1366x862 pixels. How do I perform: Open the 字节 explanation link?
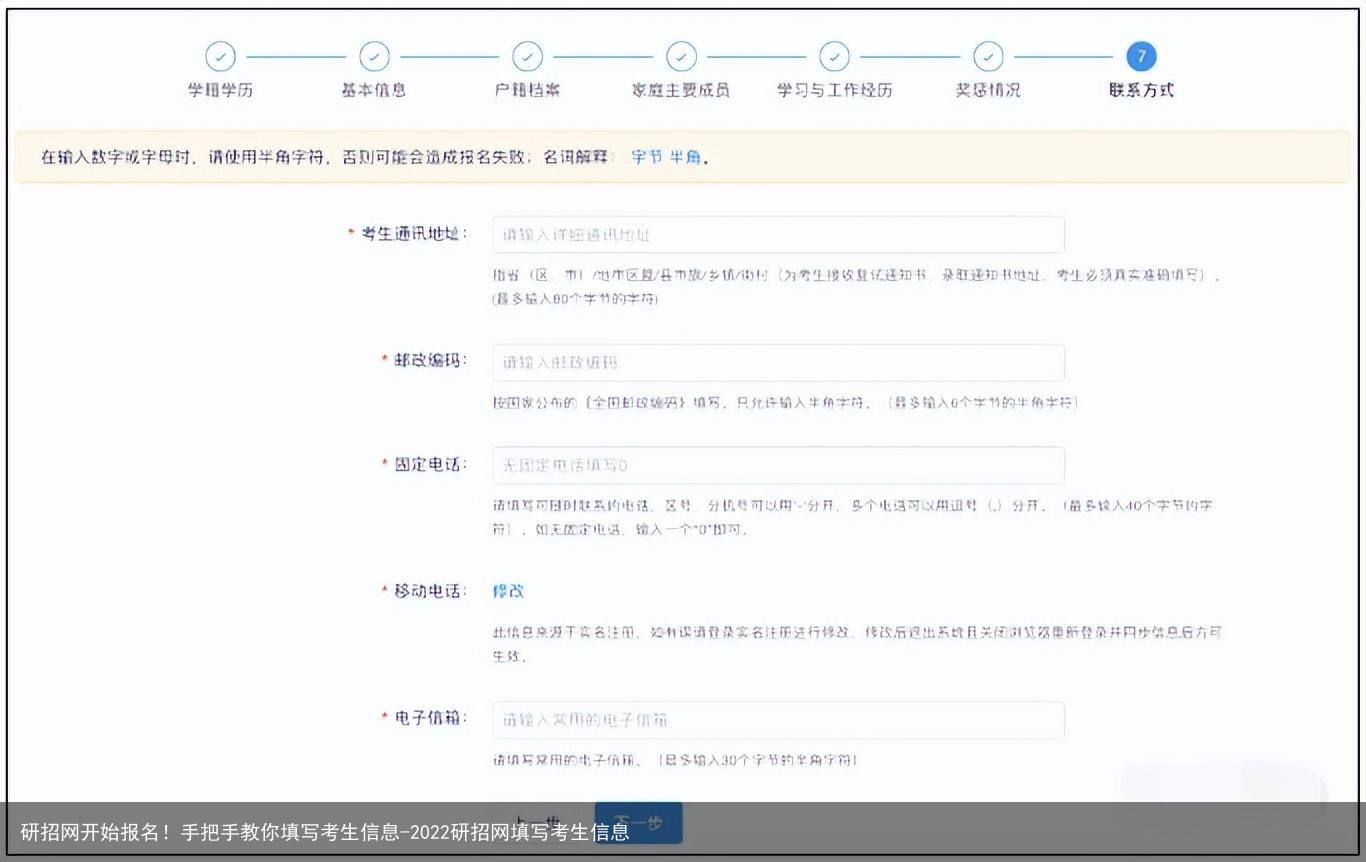(645, 156)
